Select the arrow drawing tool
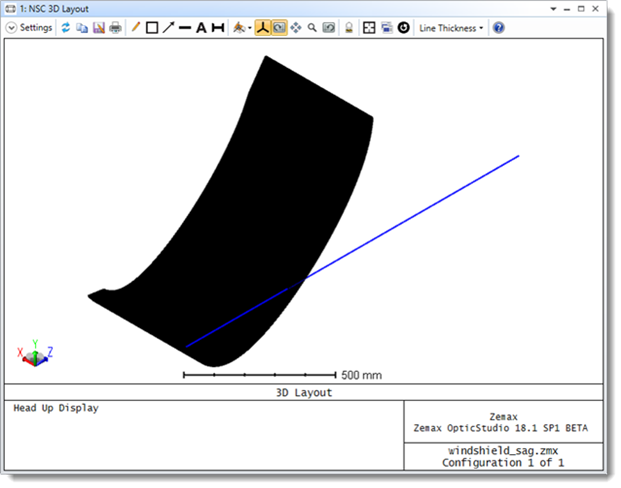Viewport: 621px width, 488px height. 168,28
